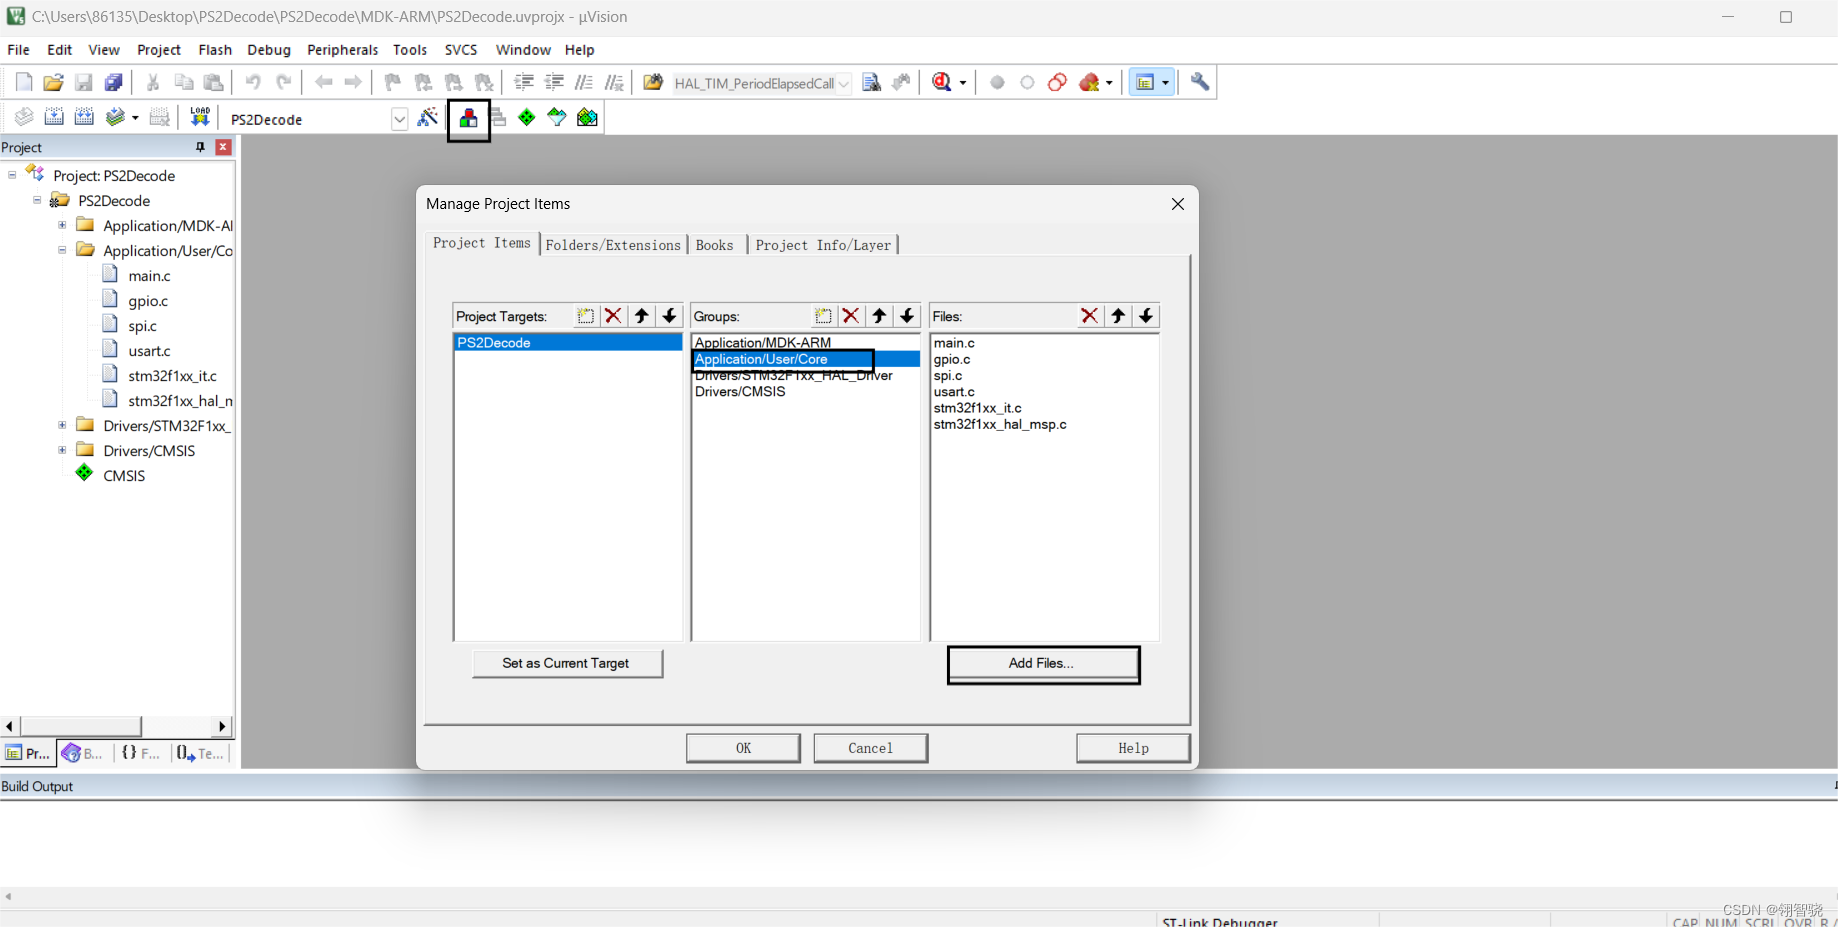Image resolution: width=1838 pixels, height=927 pixels.
Task: Open the Configuration wrench icon
Action: point(1200,82)
